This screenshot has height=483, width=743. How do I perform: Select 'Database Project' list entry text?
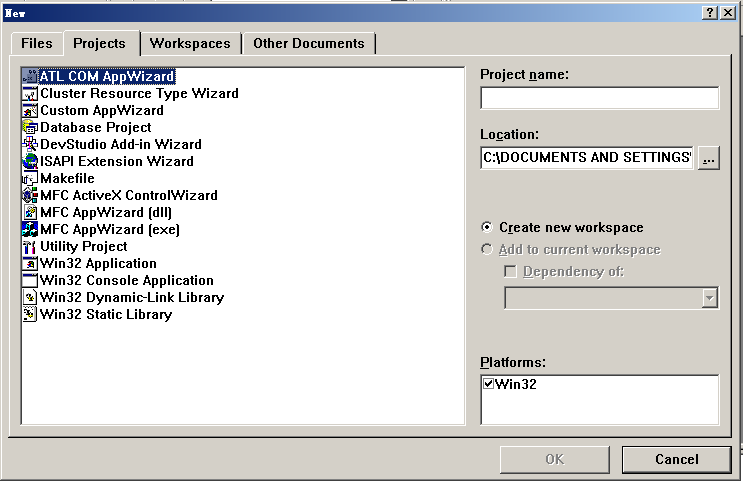point(96,128)
